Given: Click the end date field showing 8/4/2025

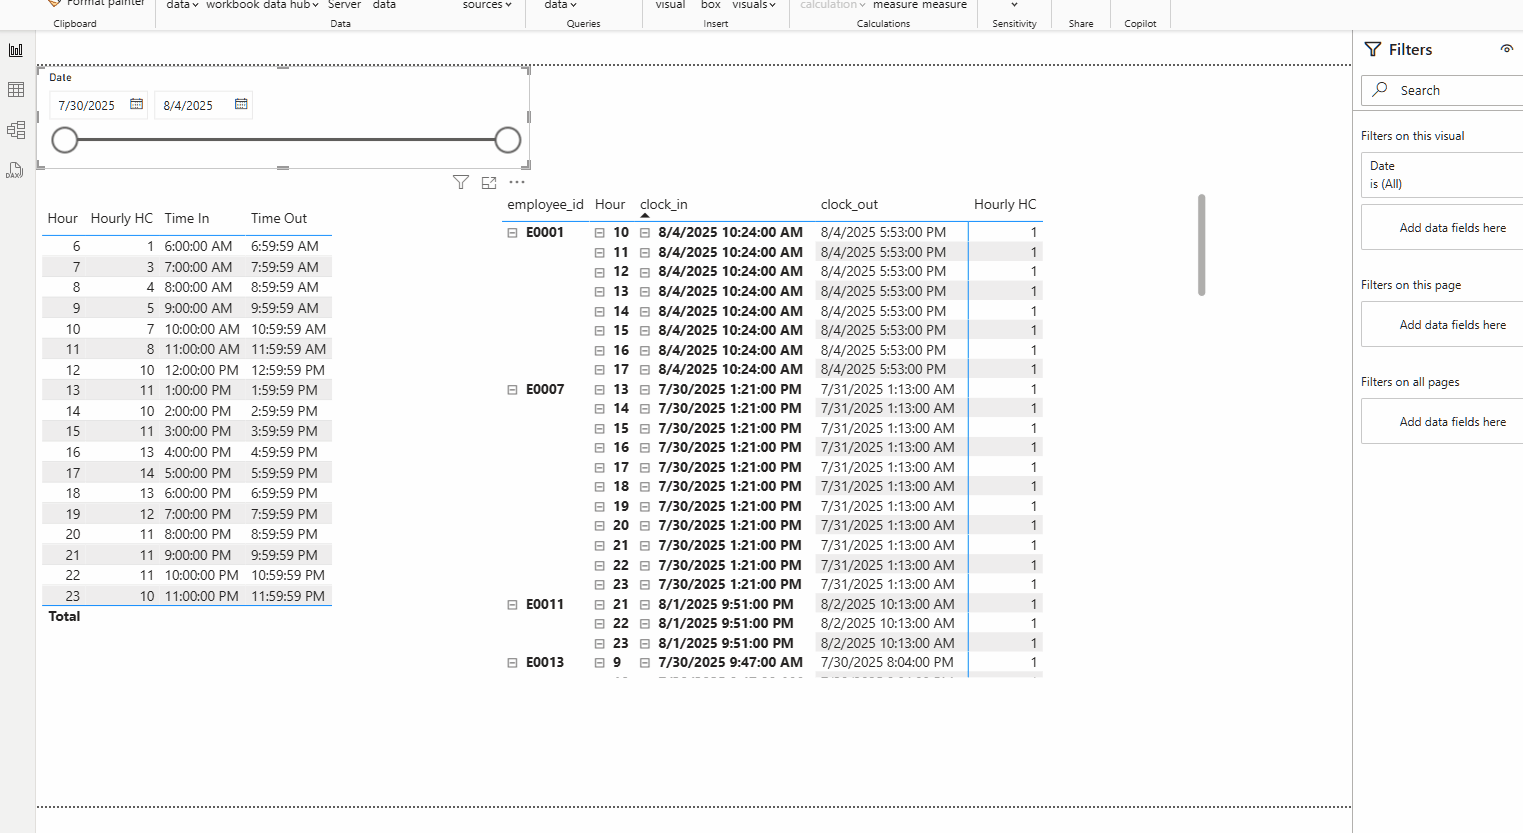Looking at the screenshot, I should click(189, 105).
